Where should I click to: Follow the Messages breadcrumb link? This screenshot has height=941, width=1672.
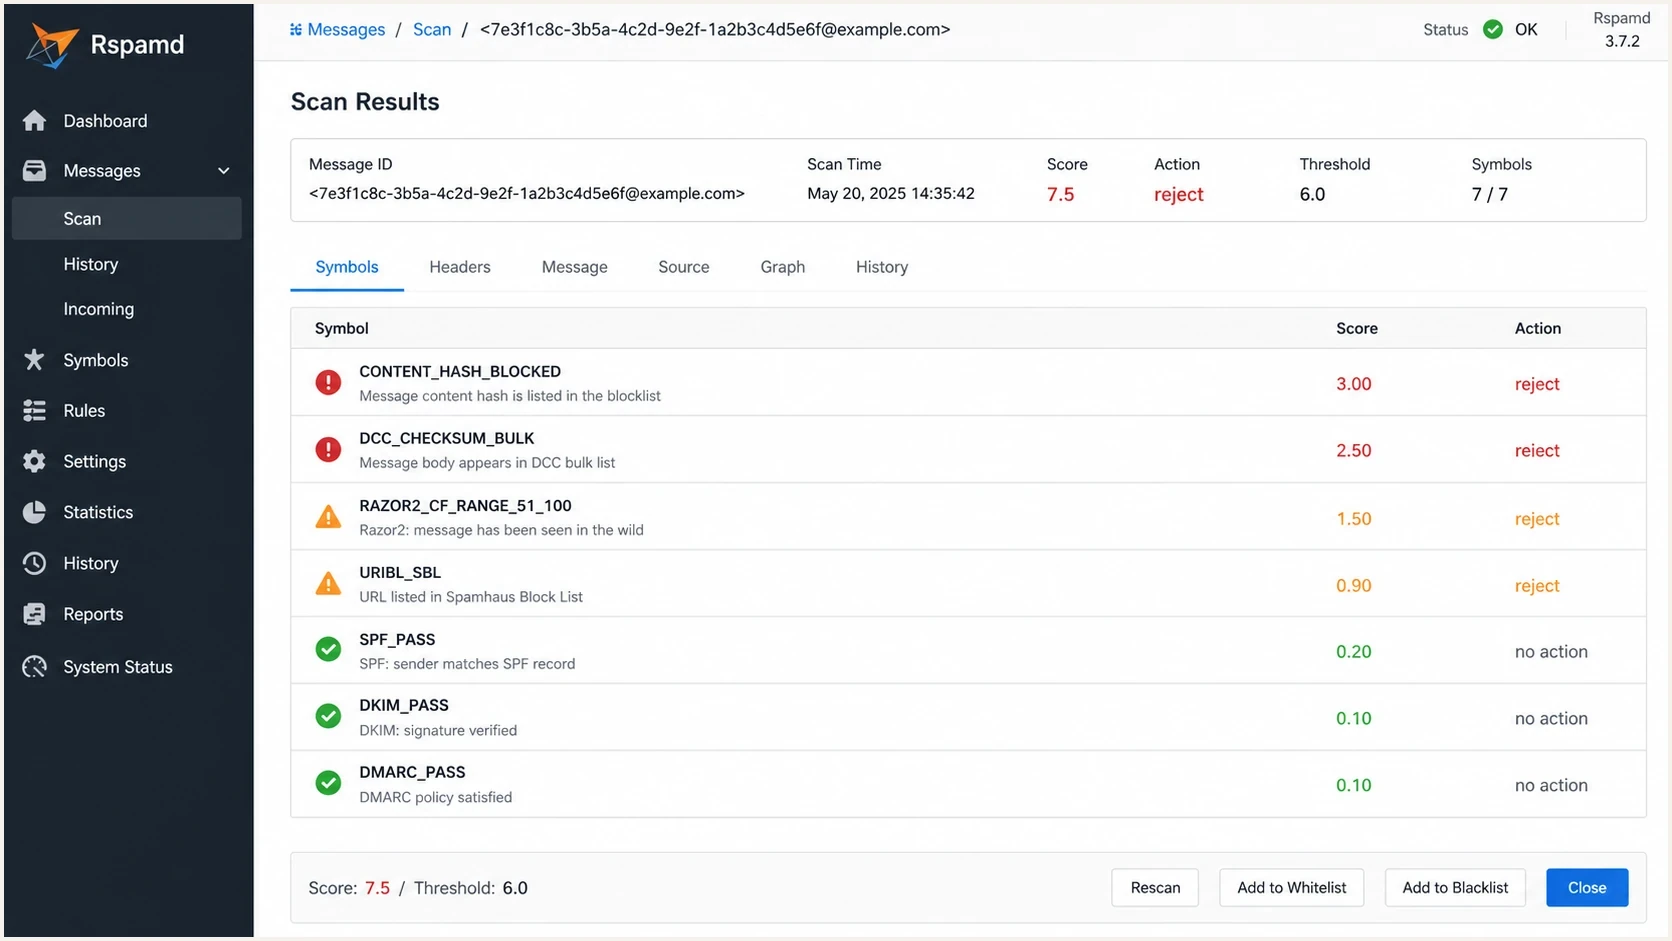coord(346,30)
